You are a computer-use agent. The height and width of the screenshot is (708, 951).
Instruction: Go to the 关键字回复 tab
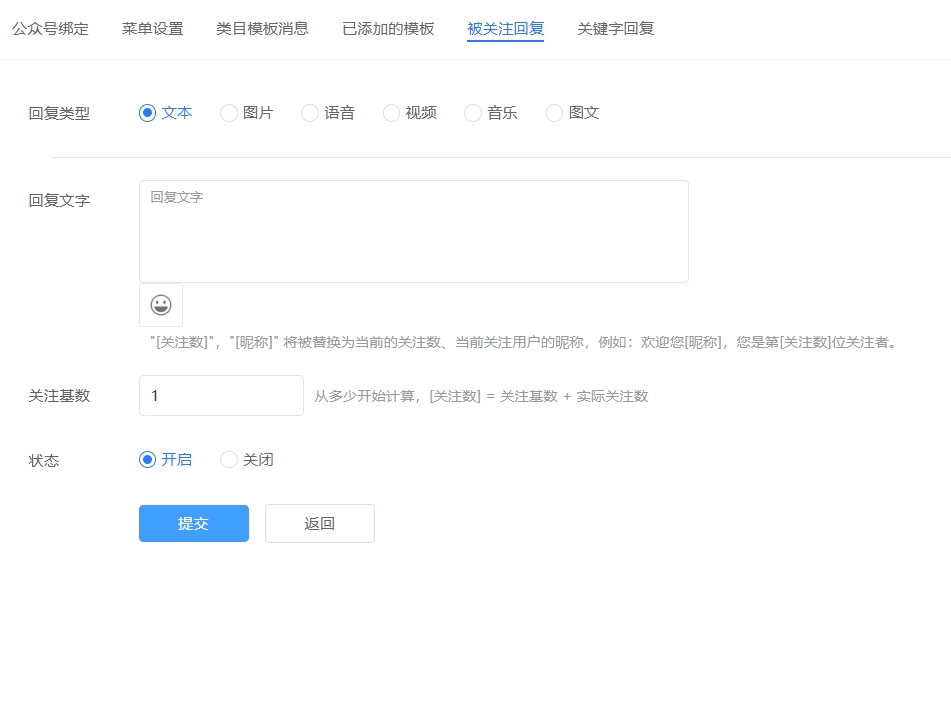click(x=615, y=29)
